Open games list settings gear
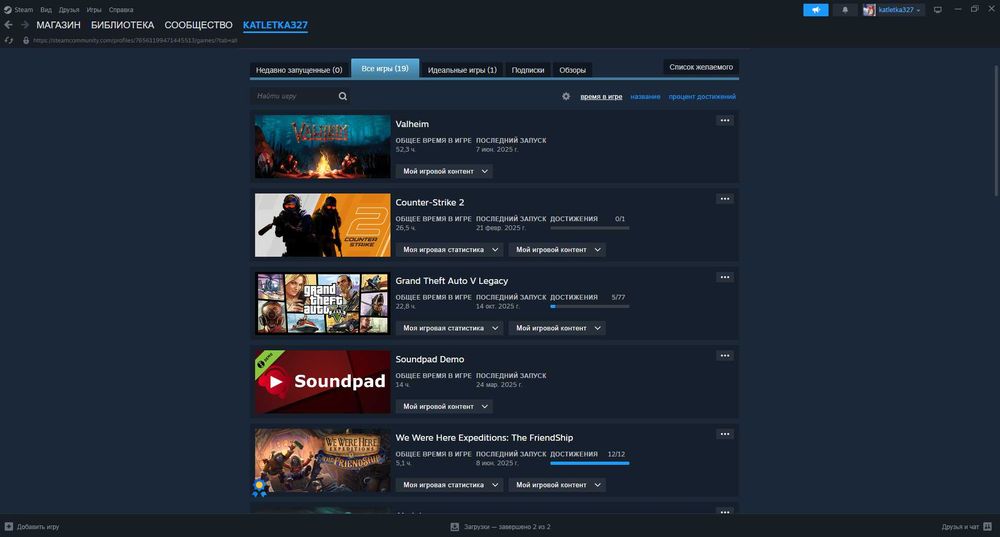Viewport: 1000px width, 537px height. point(566,96)
